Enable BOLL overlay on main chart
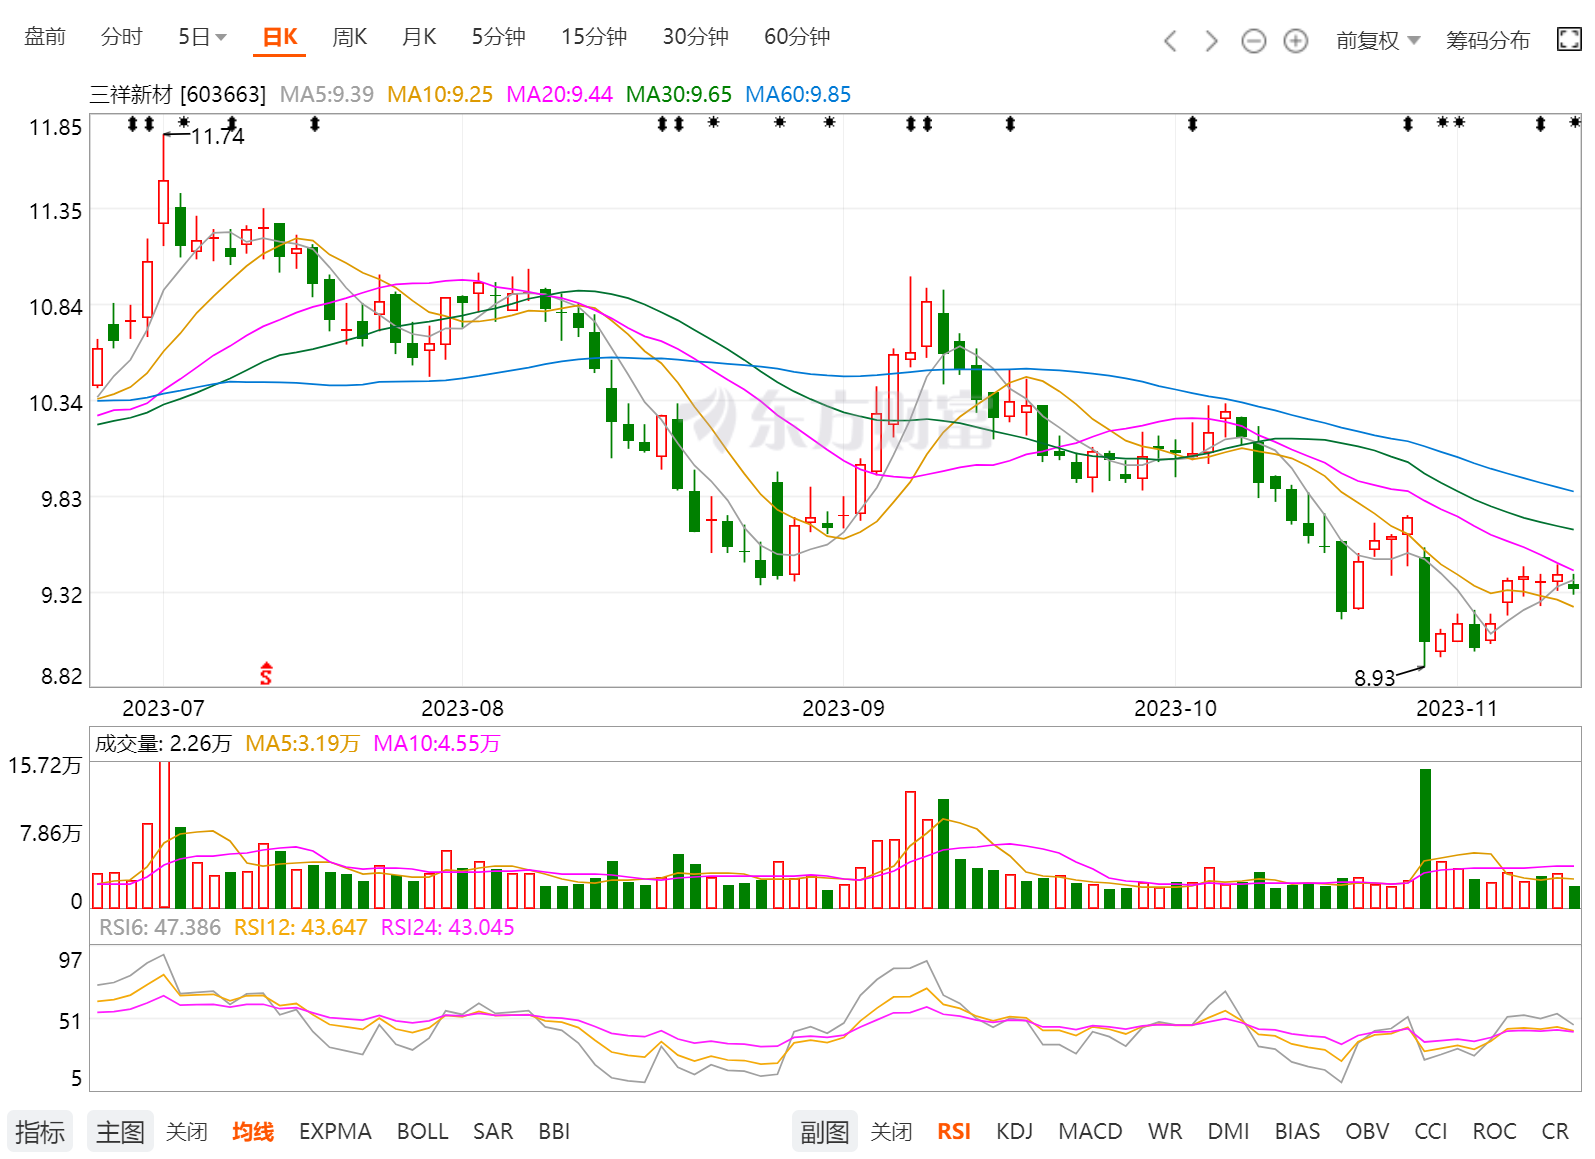 coord(422,1132)
